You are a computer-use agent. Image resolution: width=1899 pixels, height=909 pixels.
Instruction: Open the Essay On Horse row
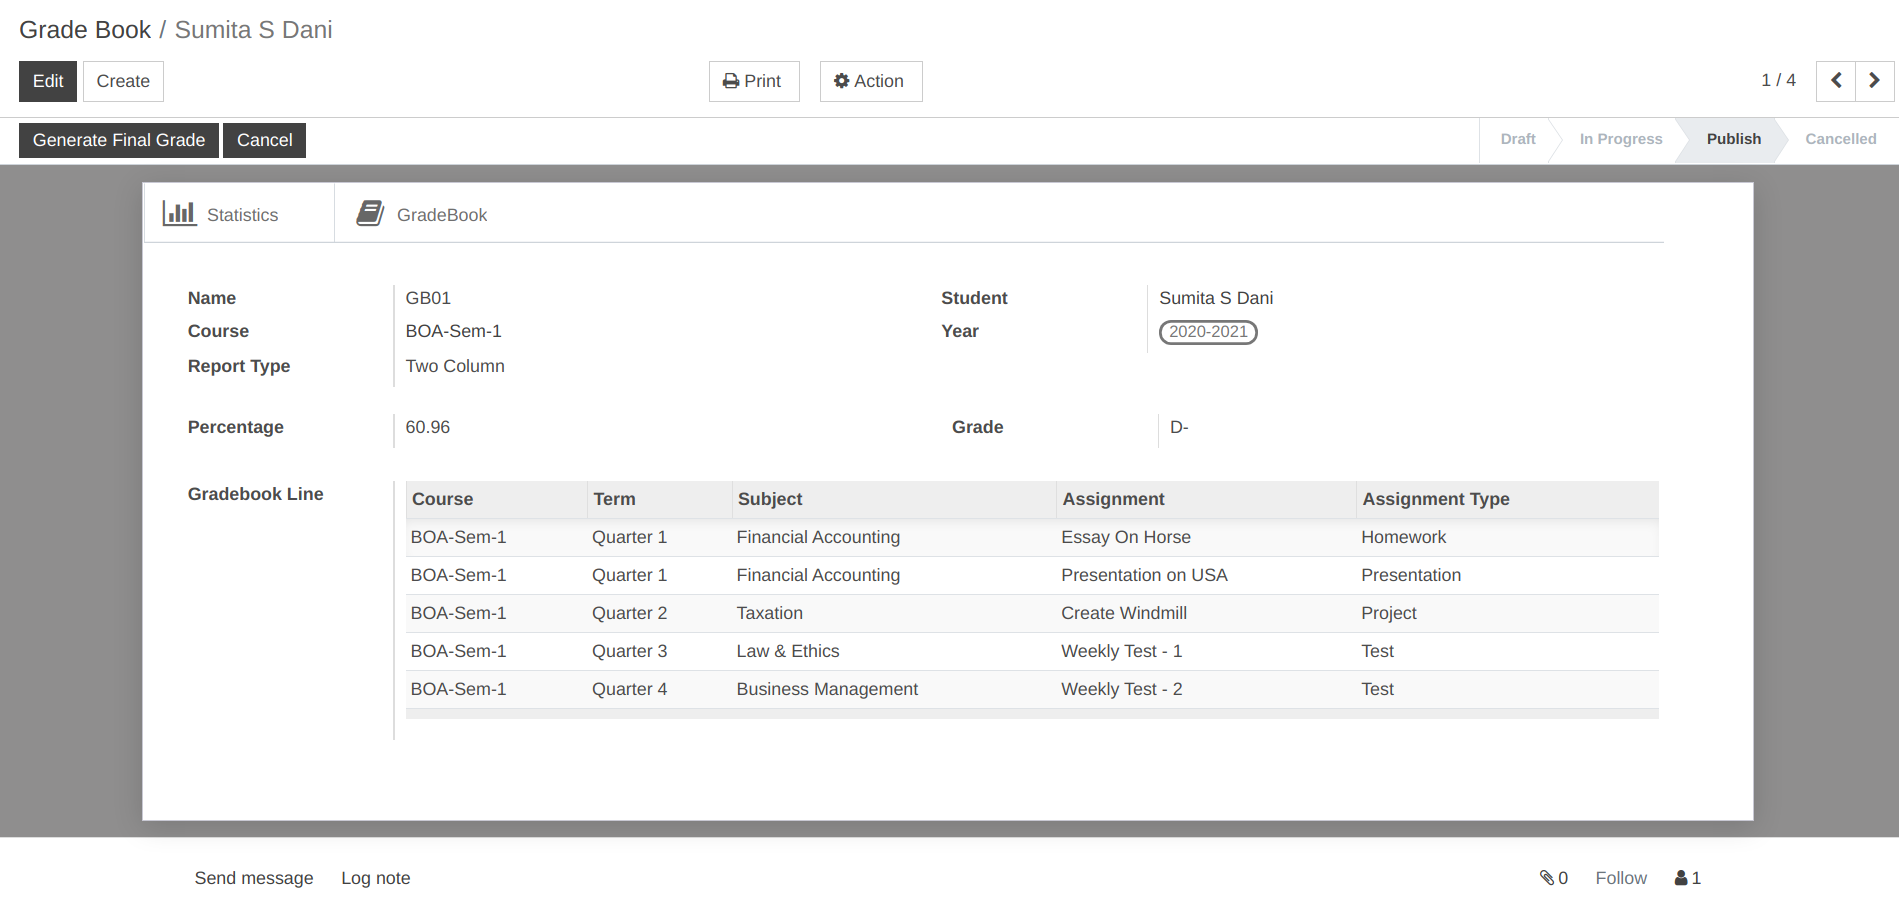[x=1032, y=537]
